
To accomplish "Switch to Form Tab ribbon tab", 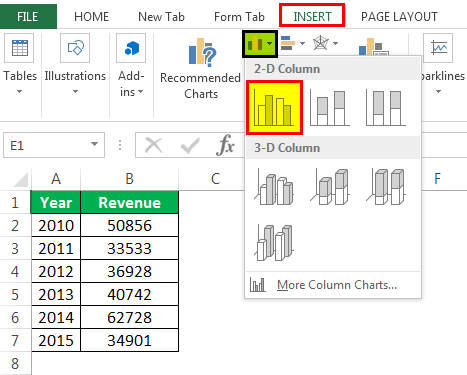I will [239, 17].
